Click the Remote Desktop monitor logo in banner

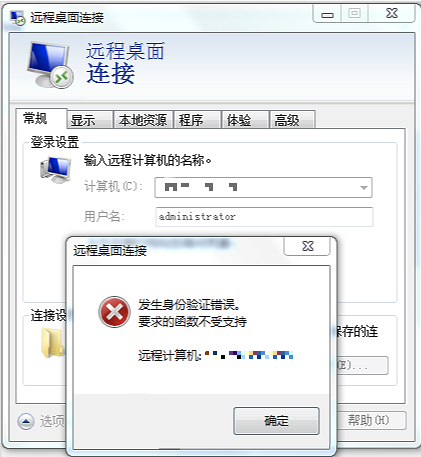click(50, 65)
